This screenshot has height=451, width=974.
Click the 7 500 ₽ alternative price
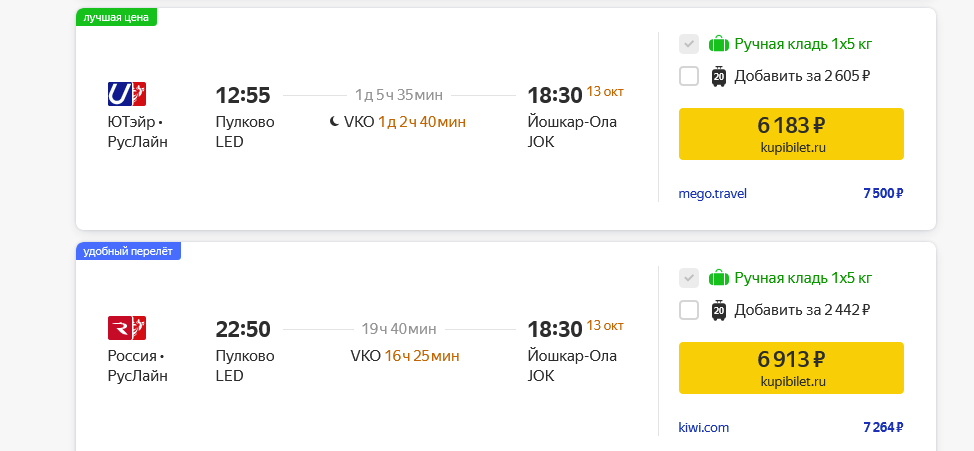[883, 194]
